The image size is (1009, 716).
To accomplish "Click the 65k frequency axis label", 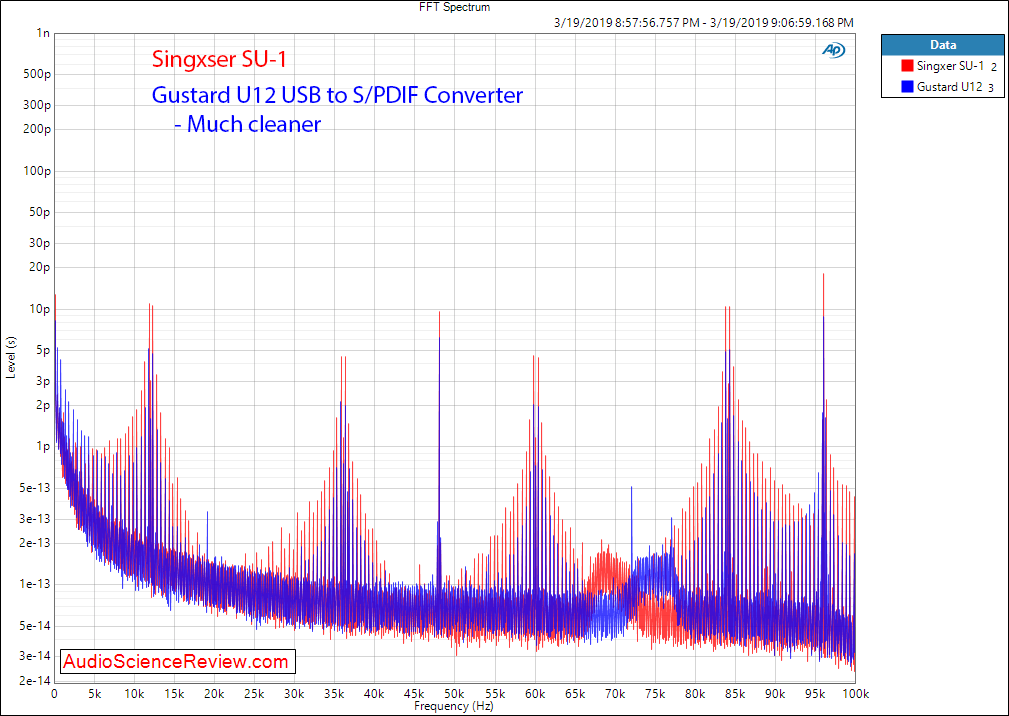I will click(x=575, y=694).
